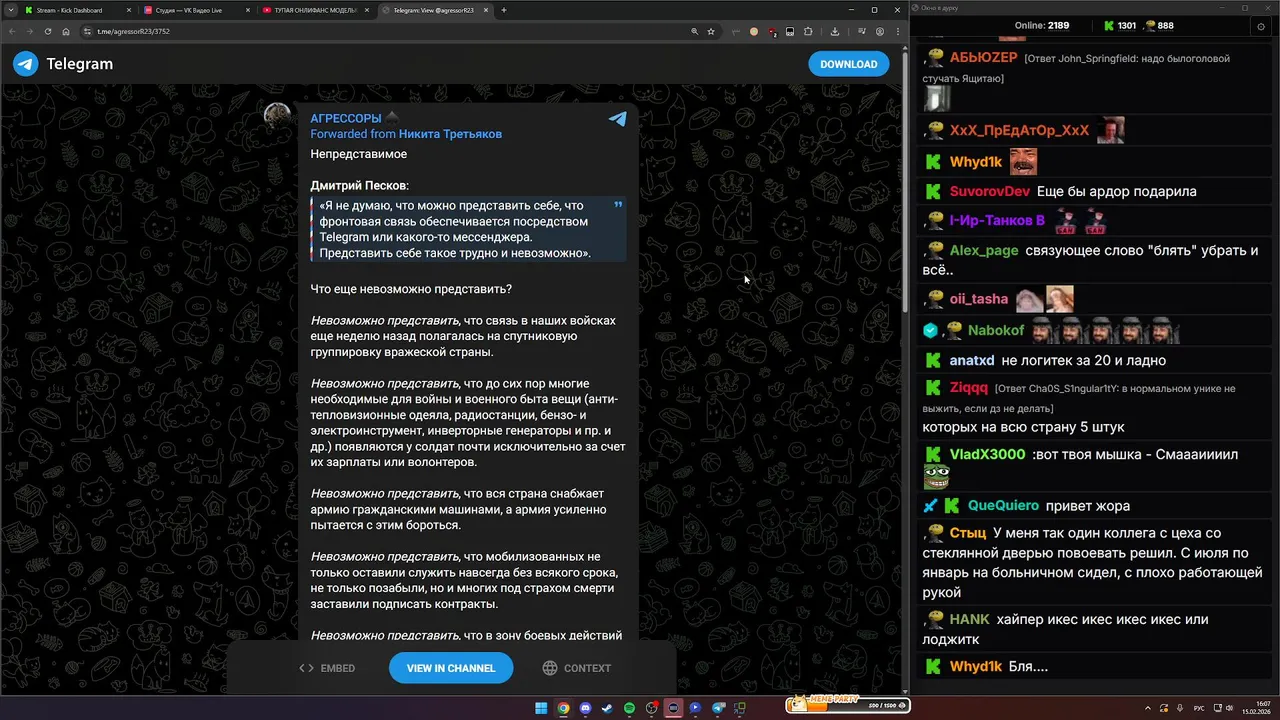The image size is (1280, 720).
Task: Click the Kick viewer count 1301
Action: point(1120,26)
